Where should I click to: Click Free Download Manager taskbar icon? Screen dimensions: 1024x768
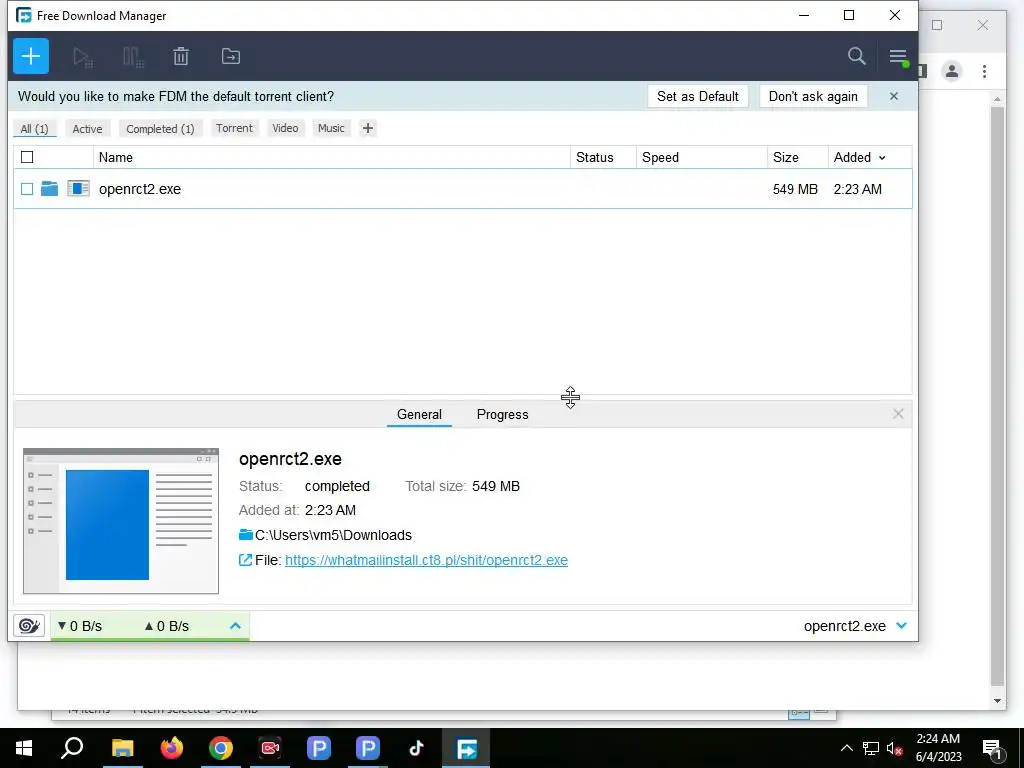click(466, 748)
